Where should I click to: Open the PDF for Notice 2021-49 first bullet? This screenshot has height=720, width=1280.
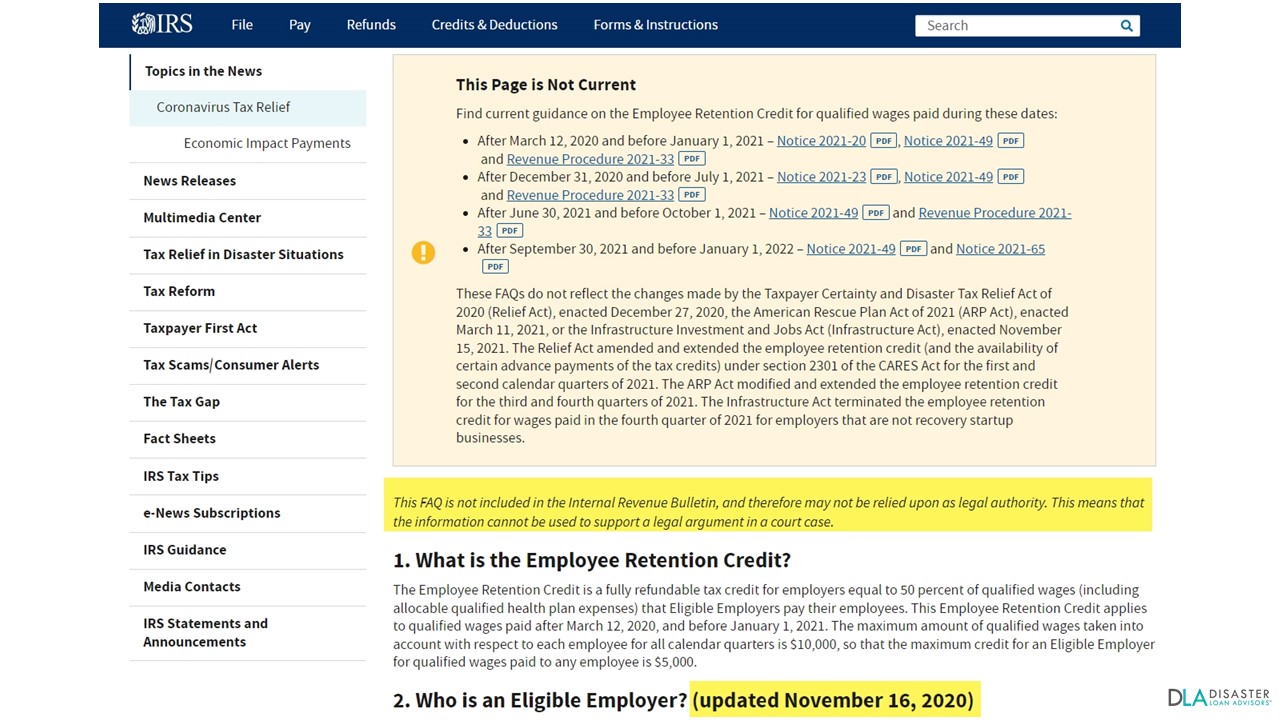click(1010, 141)
